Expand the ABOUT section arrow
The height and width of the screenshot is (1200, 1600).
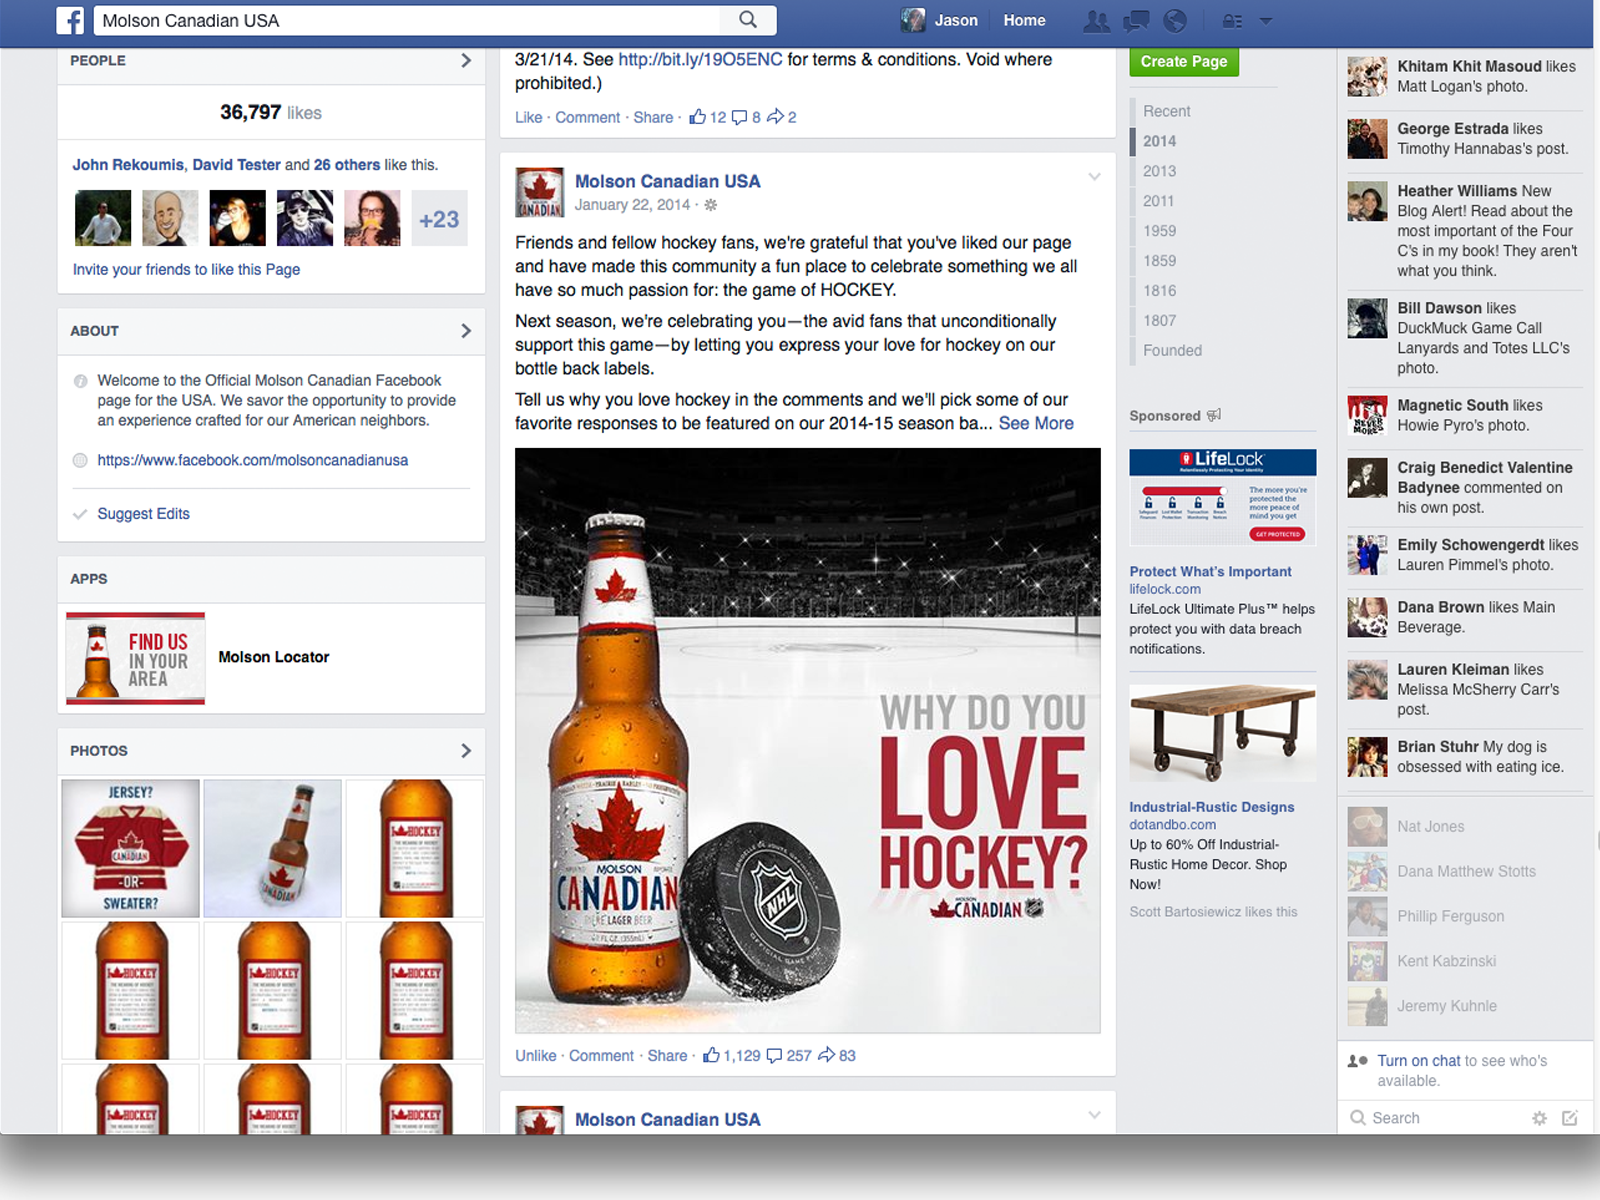[x=466, y=330]
